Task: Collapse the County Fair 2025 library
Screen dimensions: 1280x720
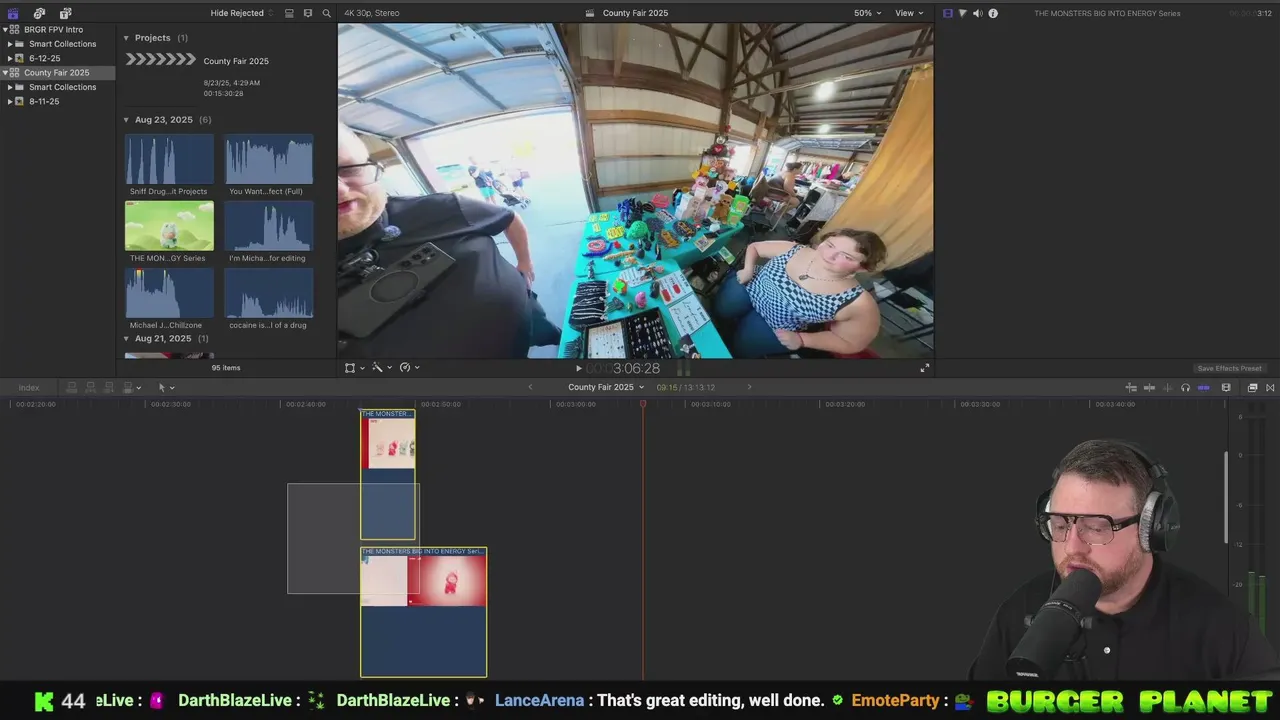Action: coord(6,73)
